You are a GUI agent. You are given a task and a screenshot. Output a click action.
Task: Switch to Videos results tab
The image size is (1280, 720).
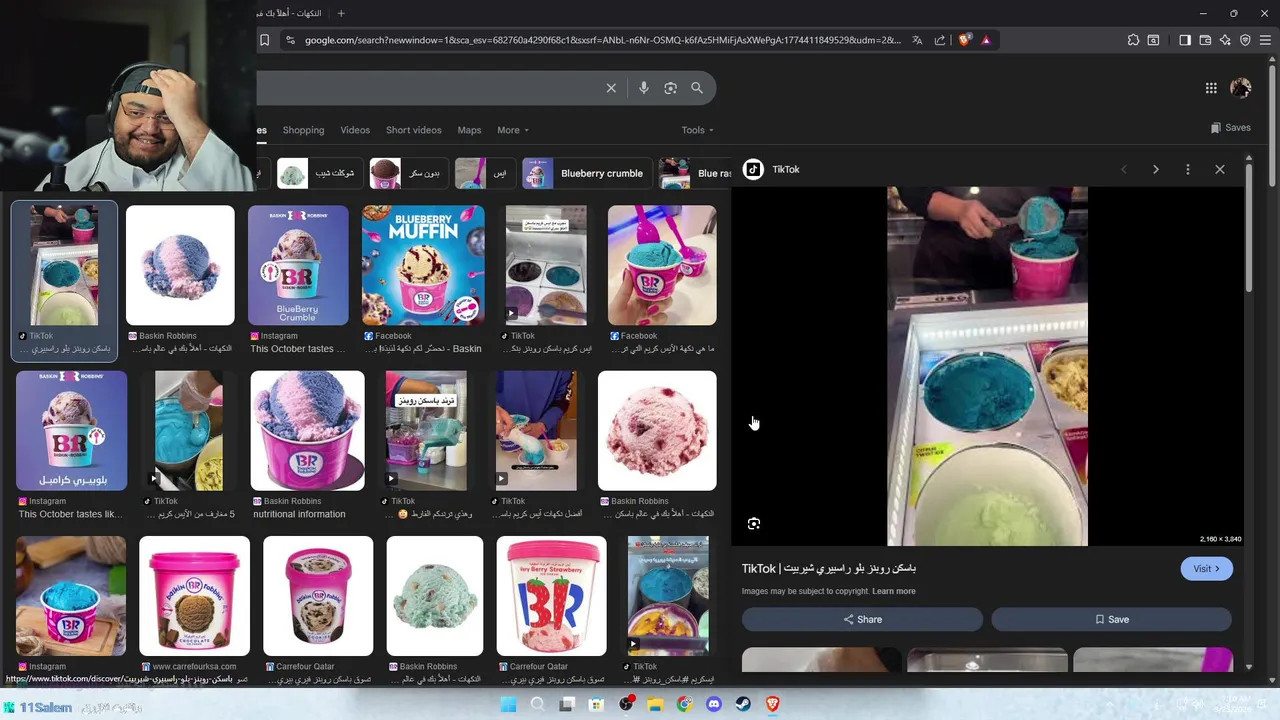pos(355,130)
